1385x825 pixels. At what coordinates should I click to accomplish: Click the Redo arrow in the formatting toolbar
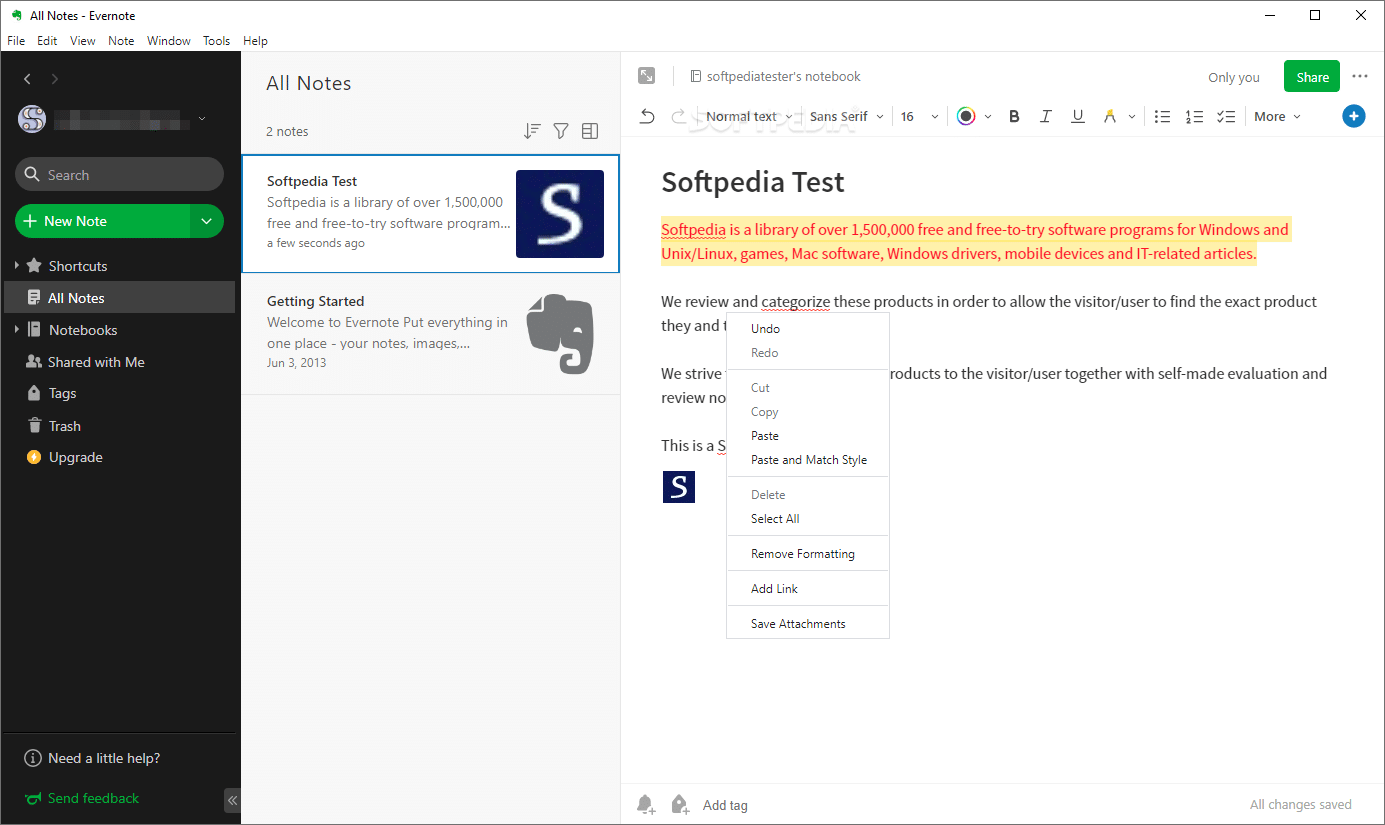tap(679, 117)
